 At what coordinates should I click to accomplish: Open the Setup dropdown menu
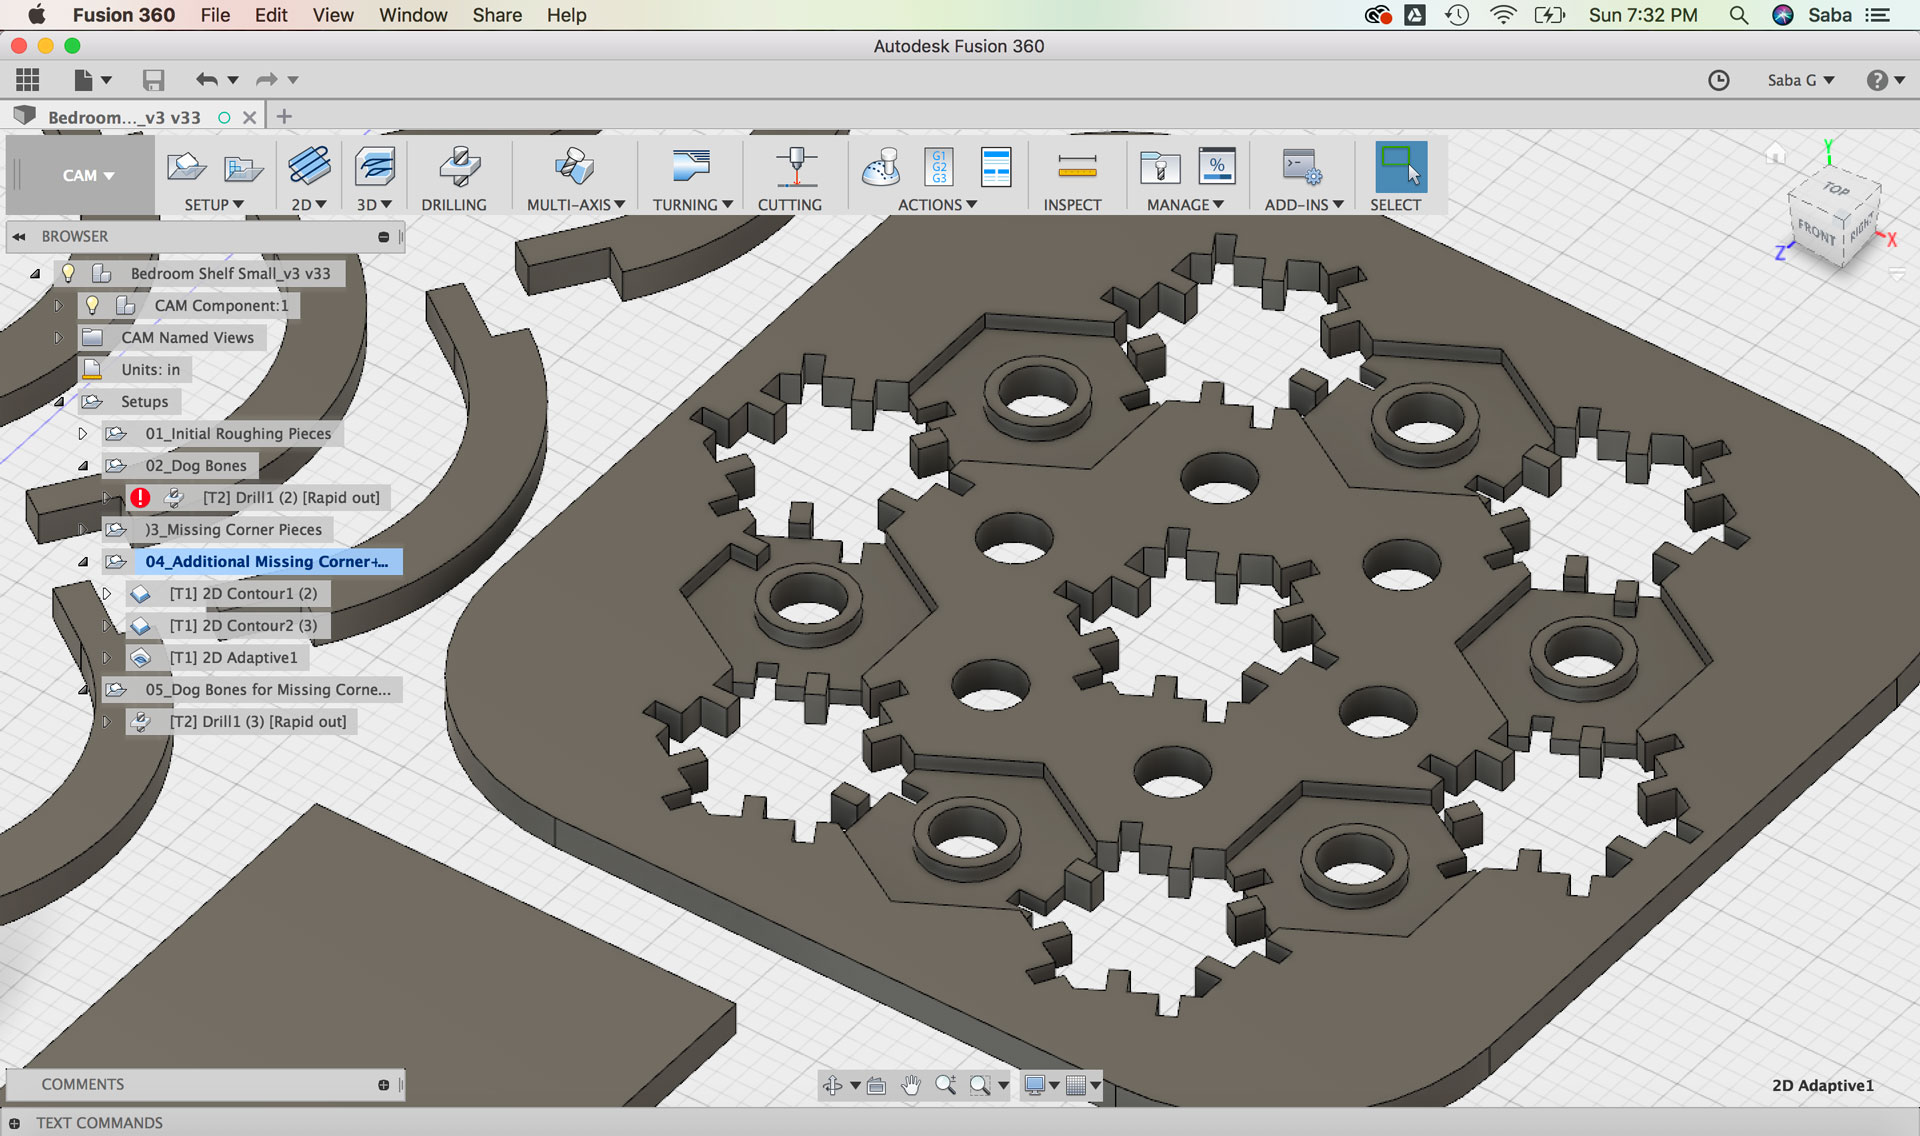click(213, 204)
